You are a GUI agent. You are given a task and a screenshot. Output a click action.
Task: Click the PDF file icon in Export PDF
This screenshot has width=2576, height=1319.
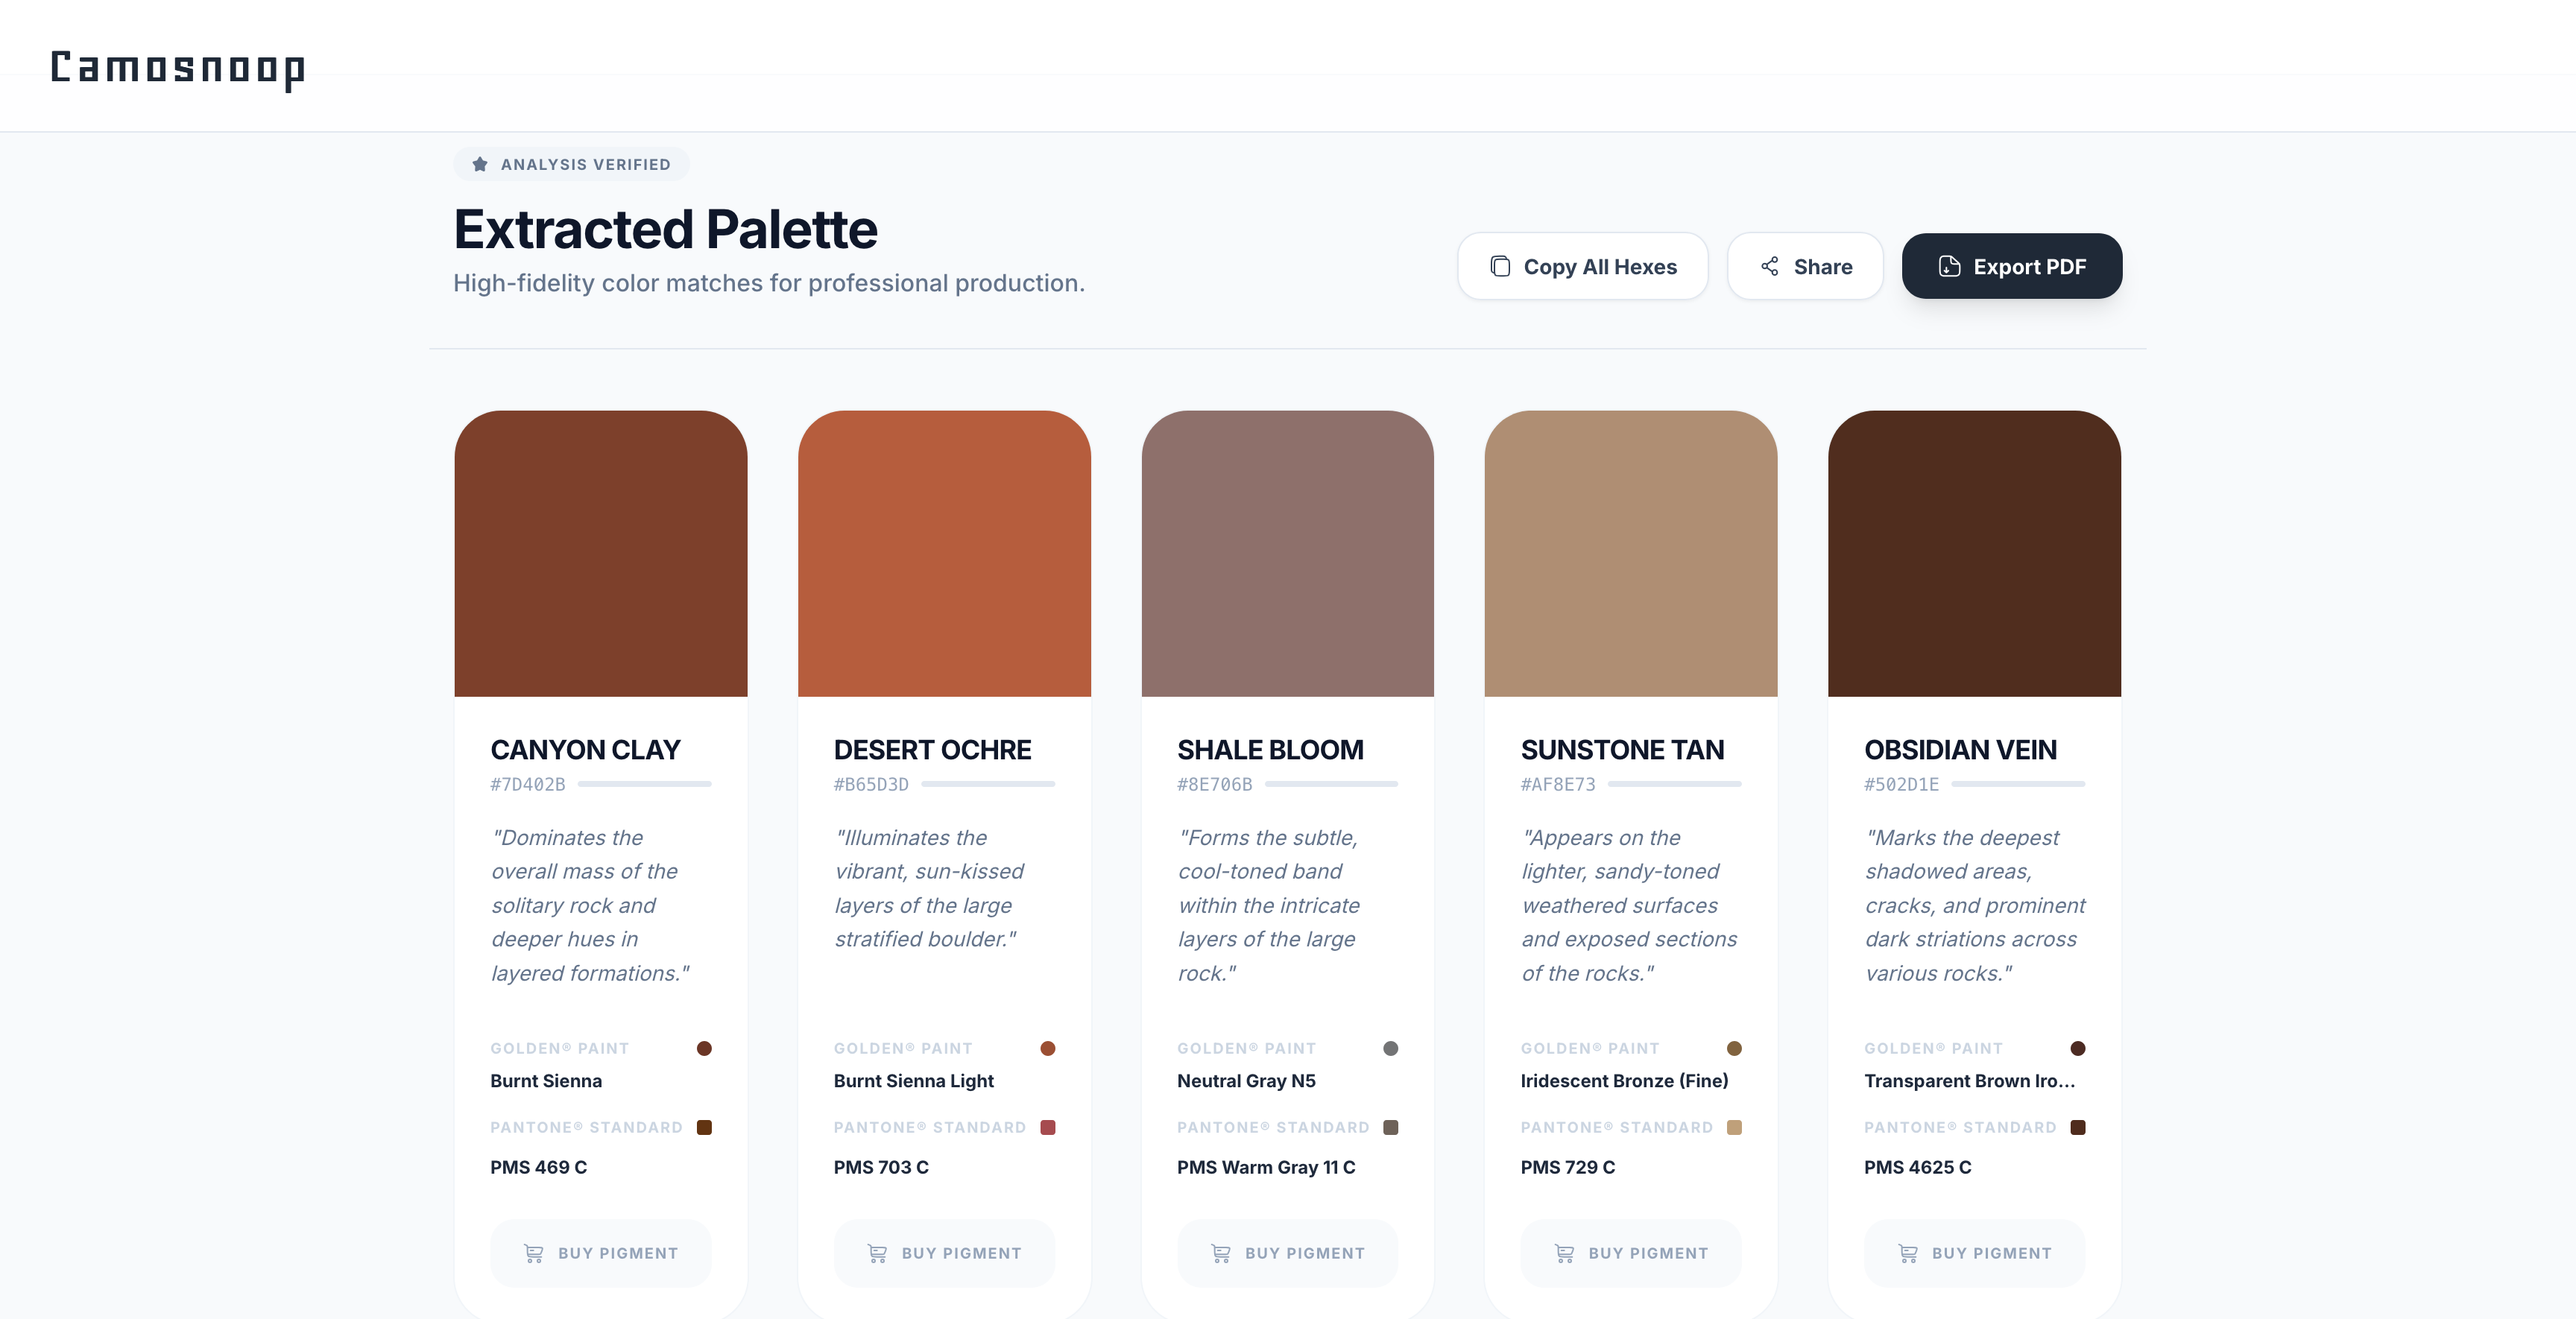coord(1949,266)
